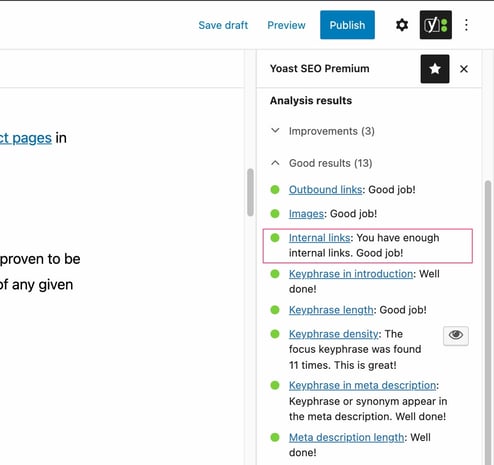The height and width of the screenshot is (465, 494).
Task: Click the editor content scrollbar thumb
Action: tap(250, 192)
